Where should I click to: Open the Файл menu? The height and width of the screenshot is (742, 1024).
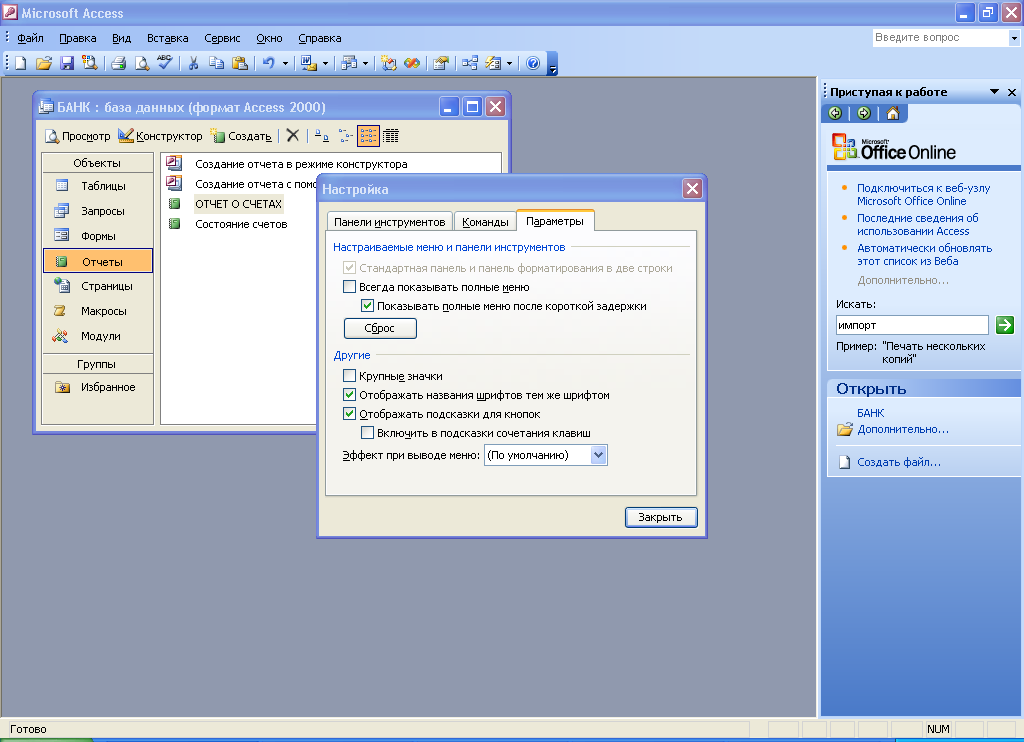point(30,38)
